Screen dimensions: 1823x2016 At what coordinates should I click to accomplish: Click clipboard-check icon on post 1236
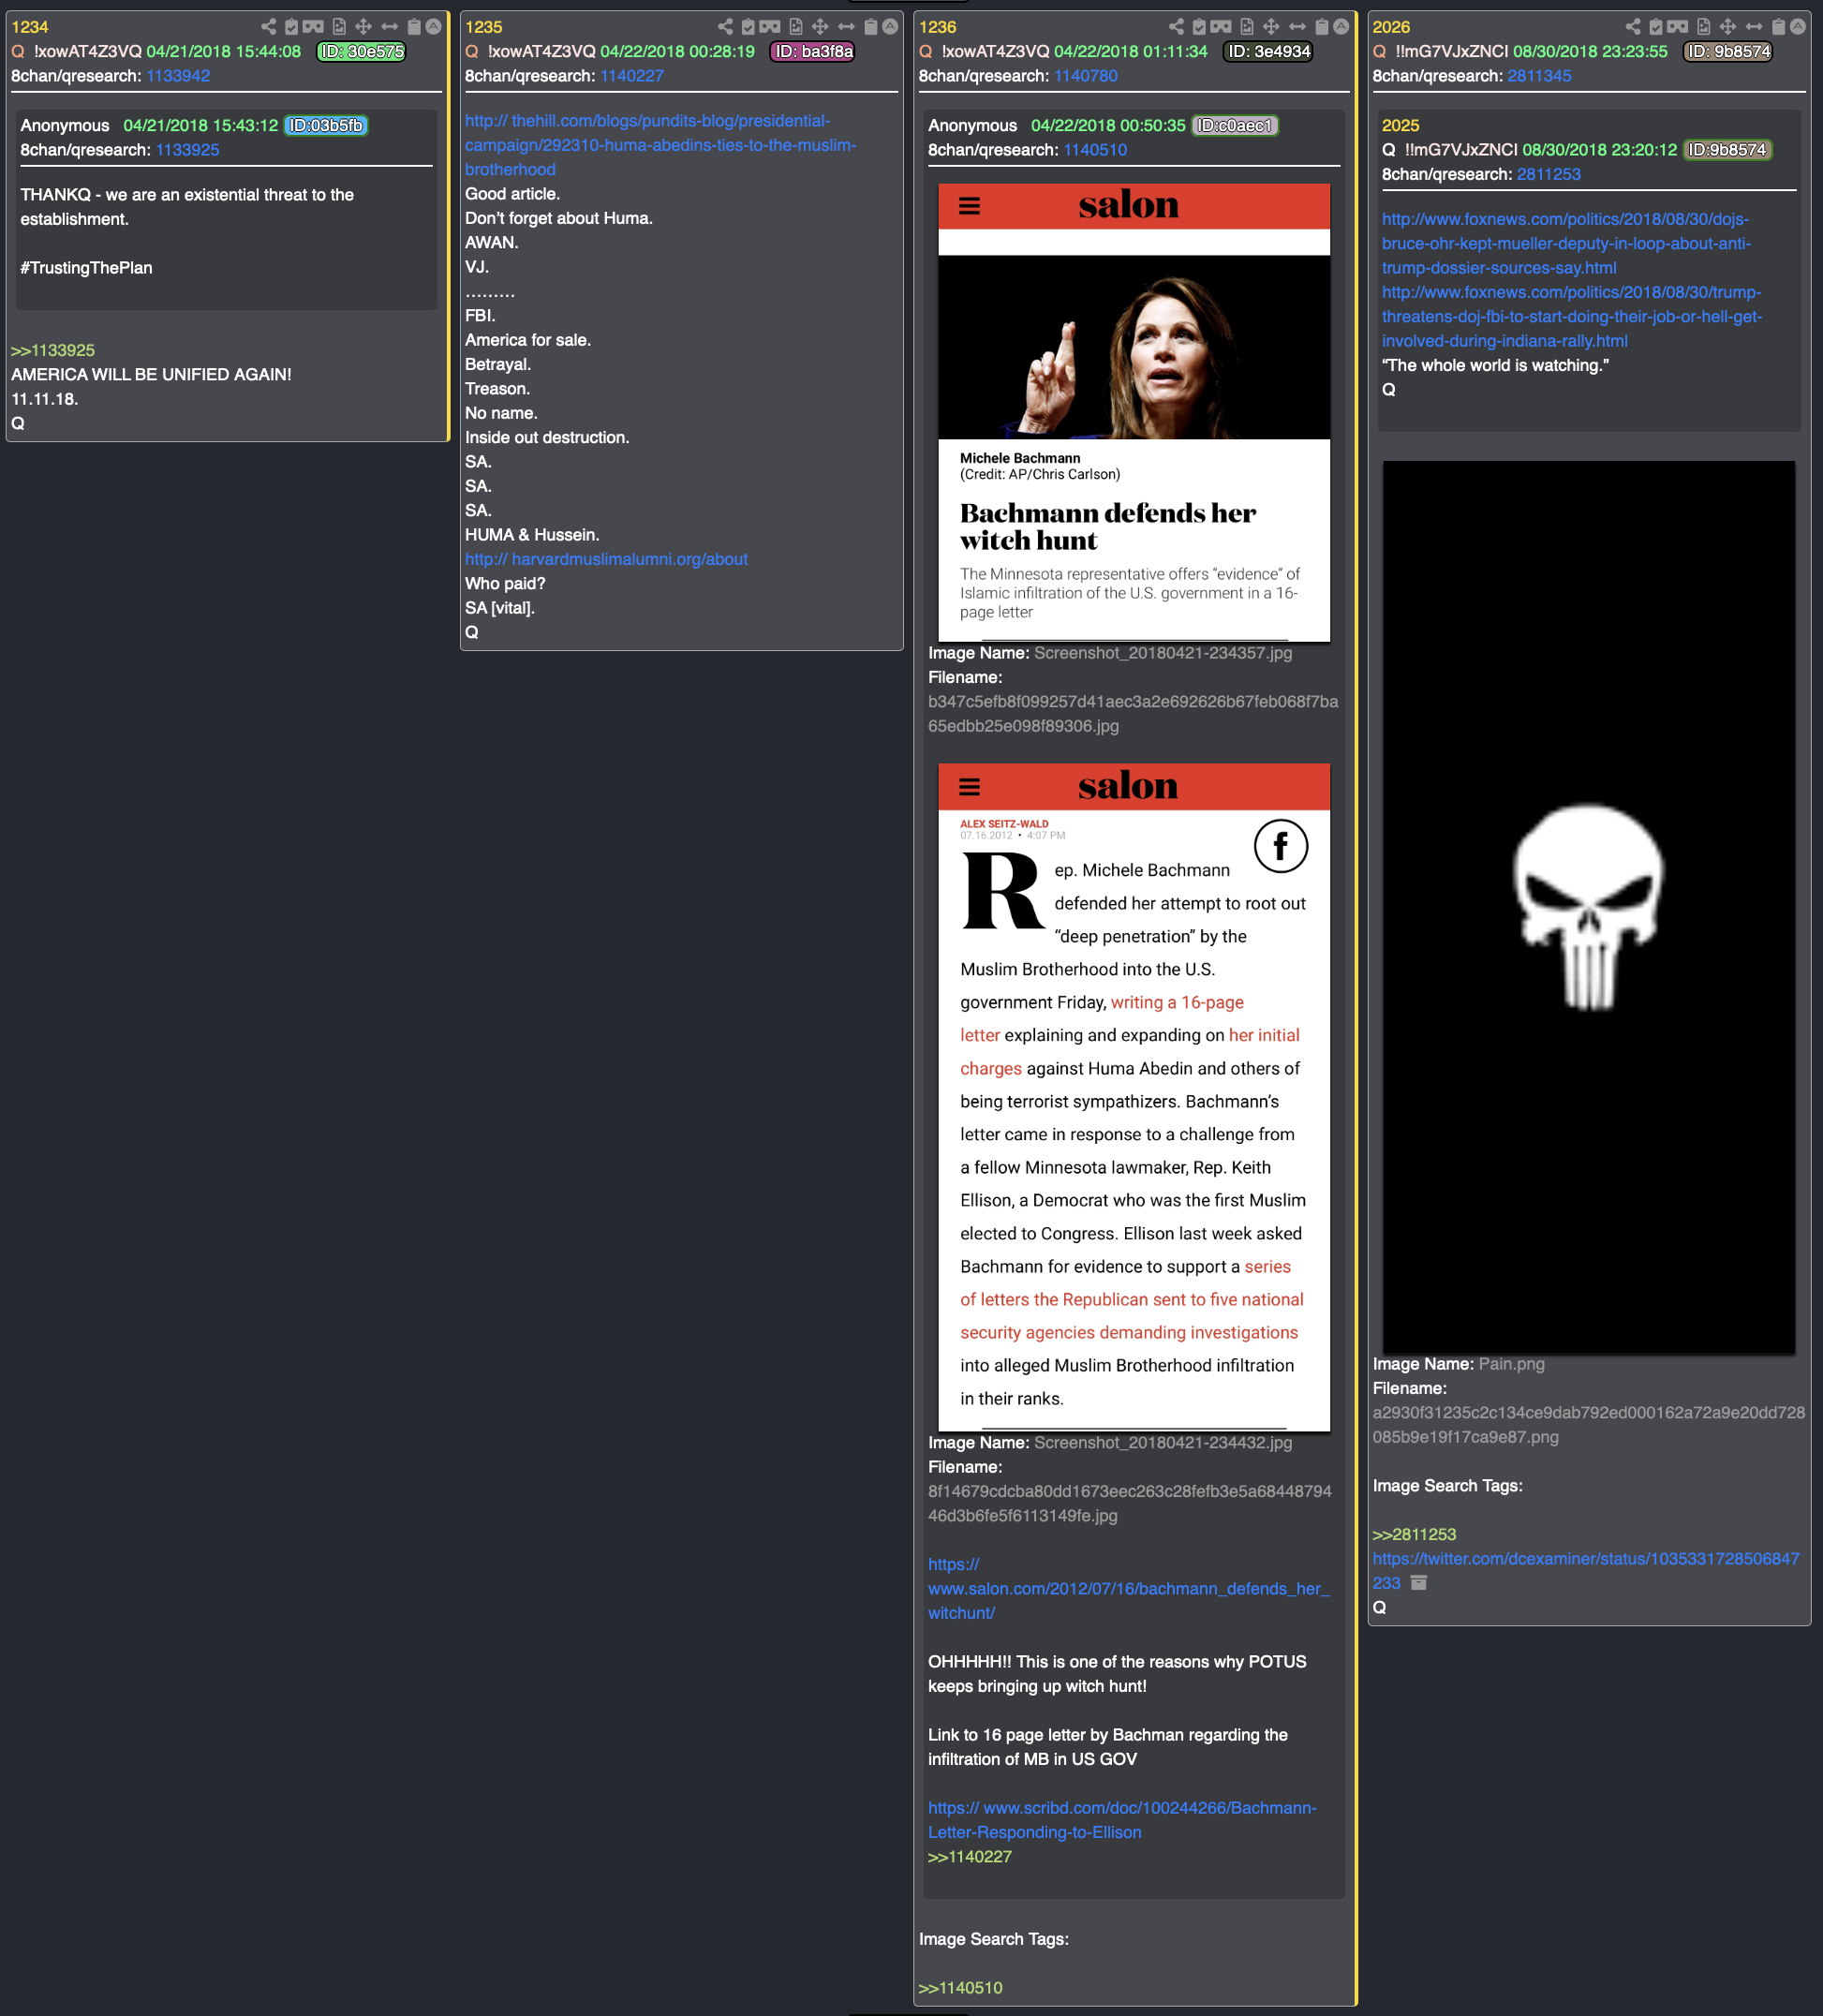point(1199,27)
